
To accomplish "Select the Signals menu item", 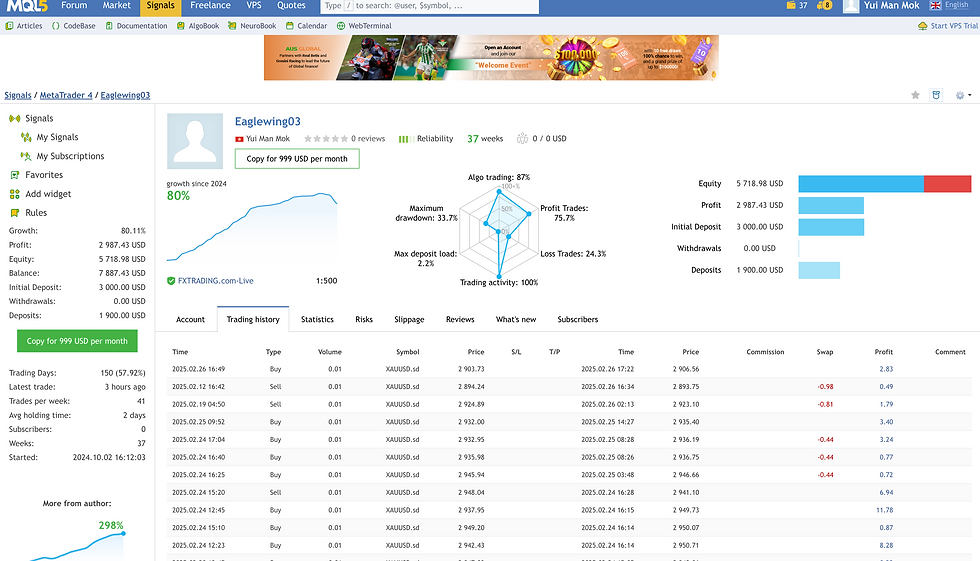I will 161,6.
